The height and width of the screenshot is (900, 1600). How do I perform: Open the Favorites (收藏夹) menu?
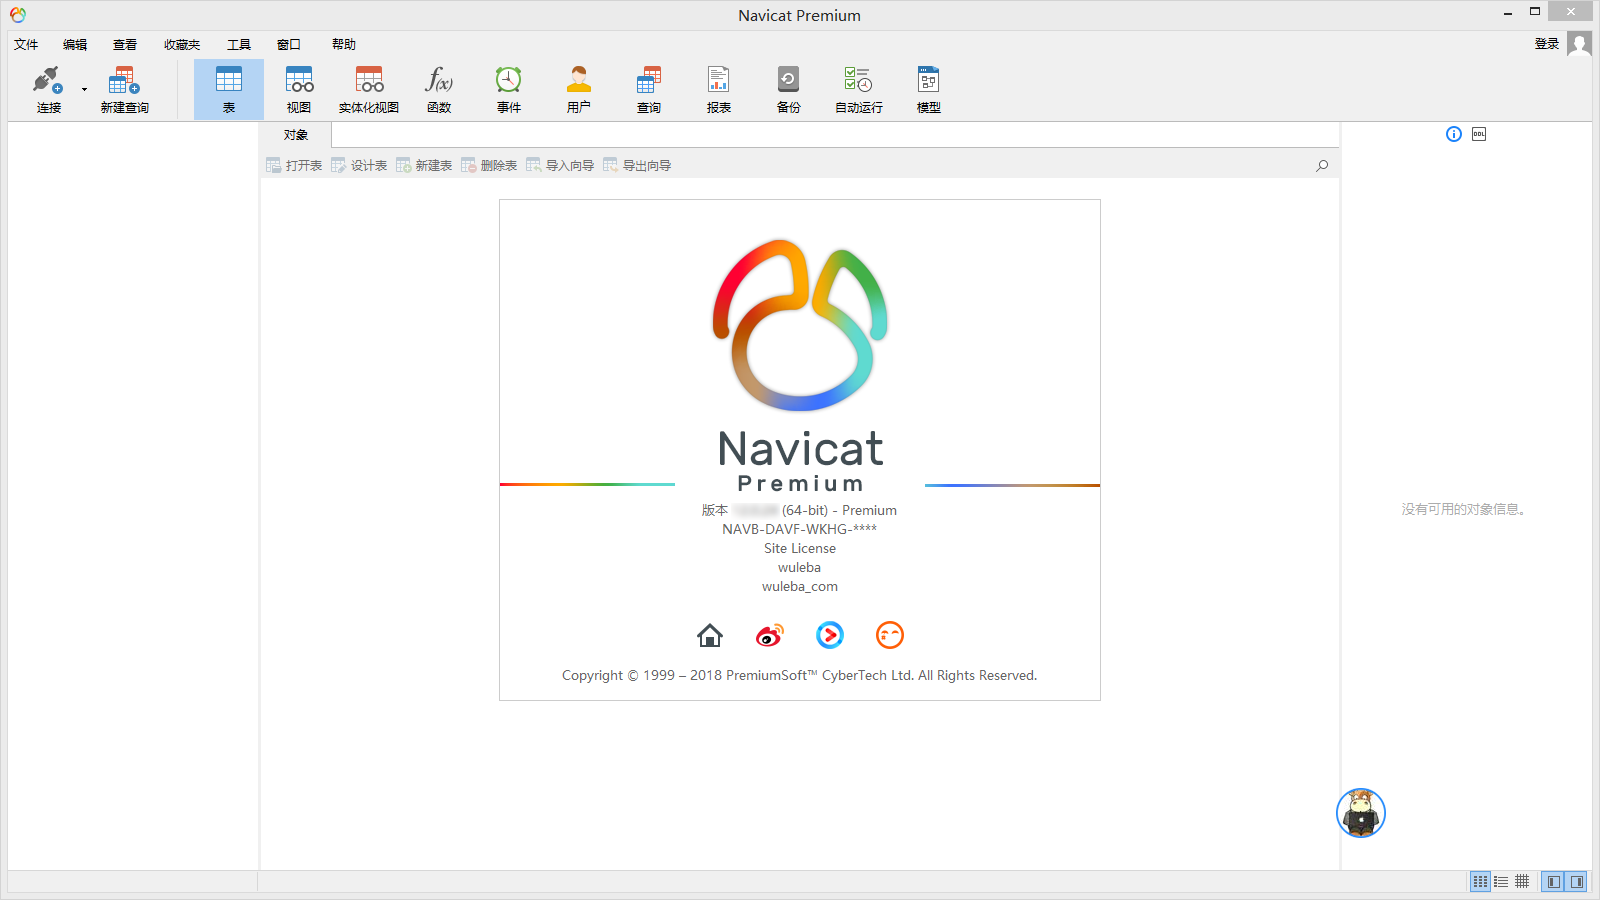coord(182,44)
